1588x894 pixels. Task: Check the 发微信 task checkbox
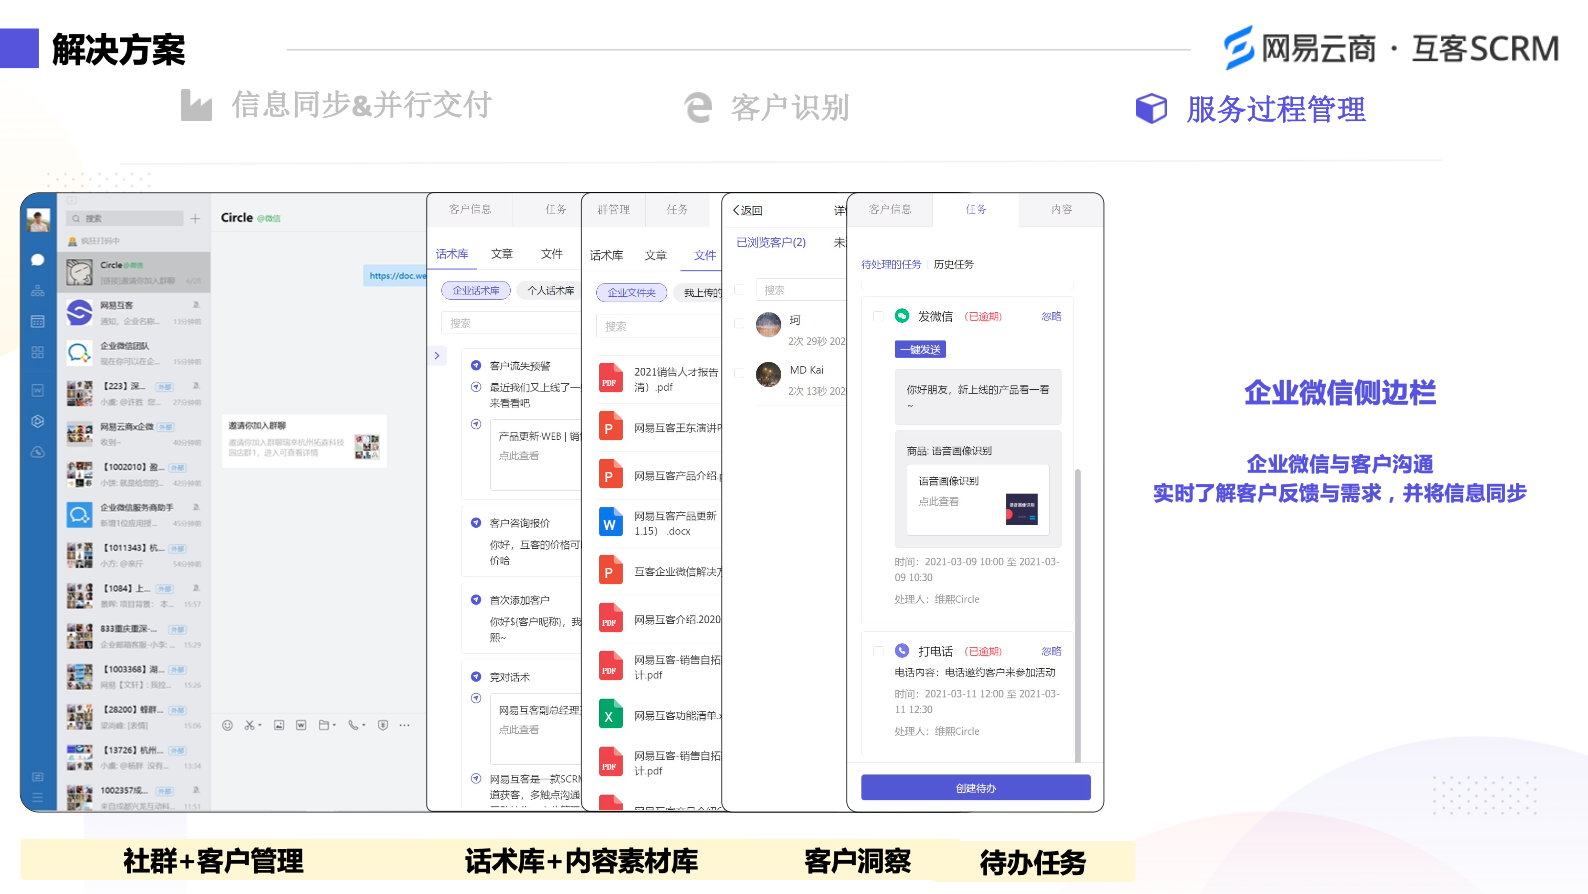point(878,316)
